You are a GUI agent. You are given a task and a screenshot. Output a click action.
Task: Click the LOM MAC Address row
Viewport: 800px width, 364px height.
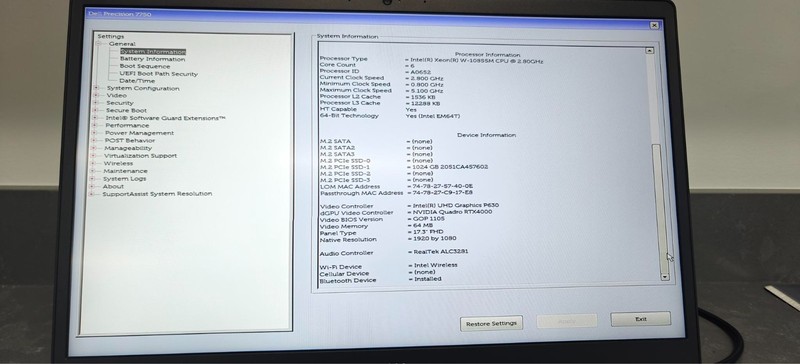396,186
